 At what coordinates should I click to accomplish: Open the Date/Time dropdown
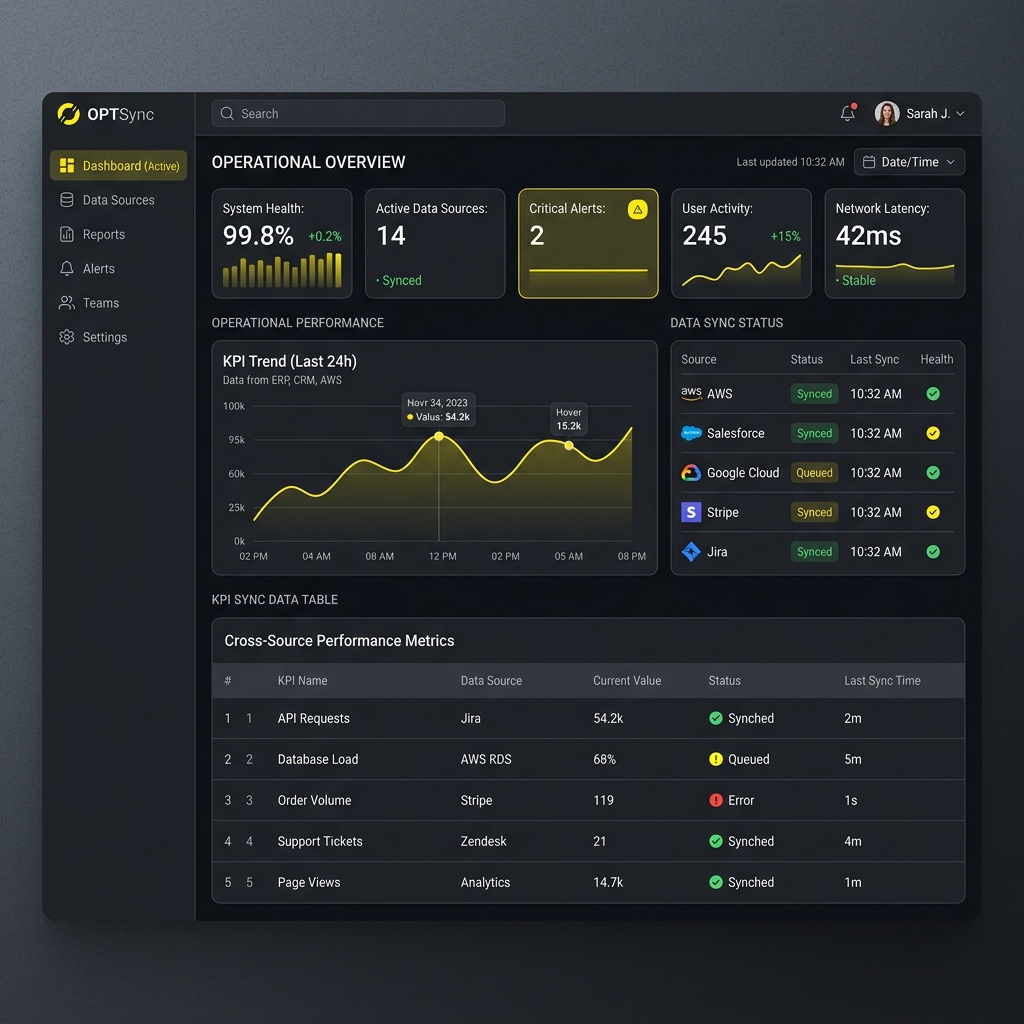909,162
